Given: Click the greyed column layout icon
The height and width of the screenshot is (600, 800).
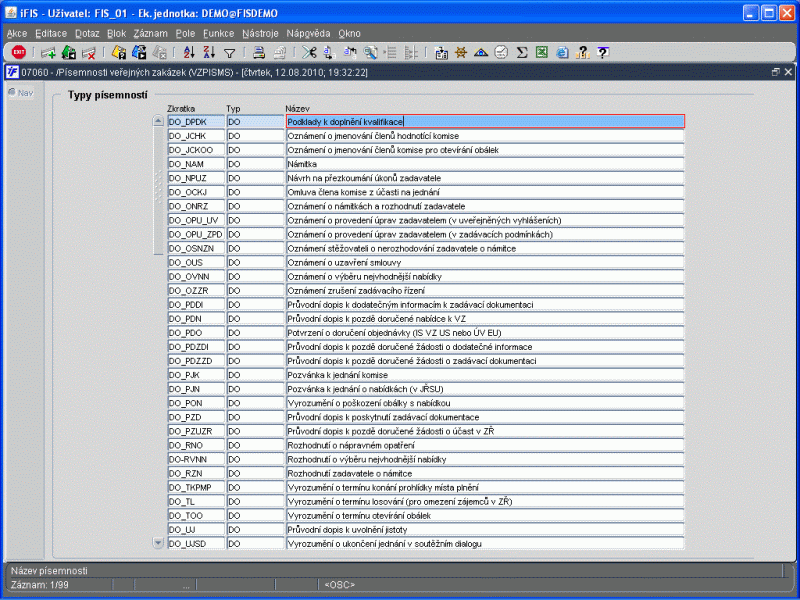Looking at the screenshot, I should coord(411,52).
